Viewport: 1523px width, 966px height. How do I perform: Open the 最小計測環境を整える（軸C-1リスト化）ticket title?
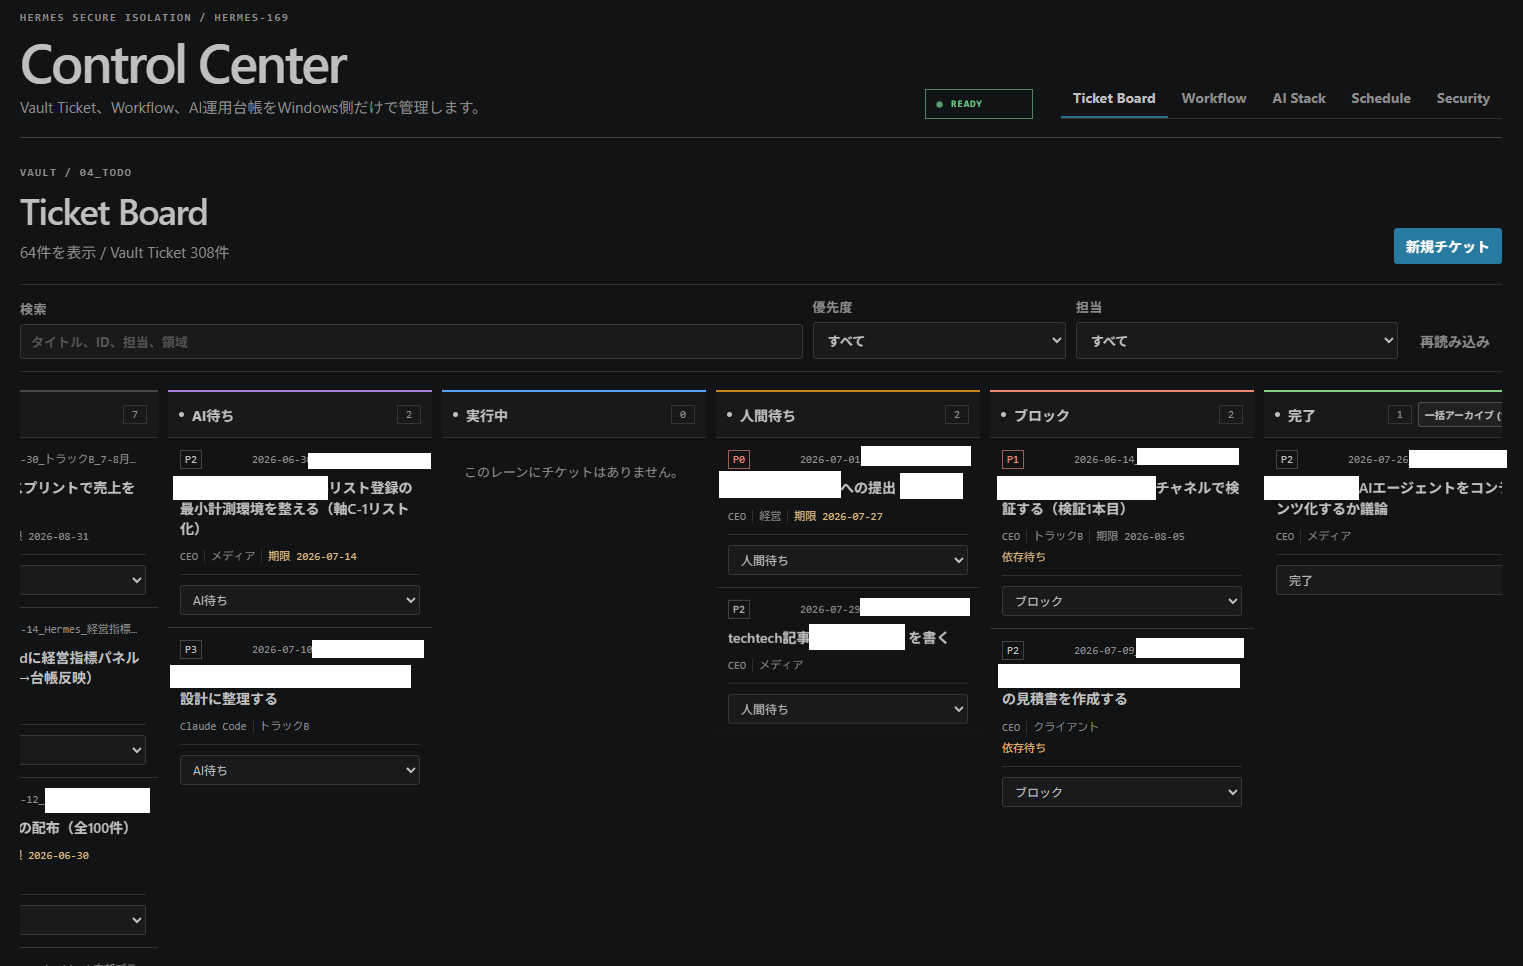pos(294,508)
